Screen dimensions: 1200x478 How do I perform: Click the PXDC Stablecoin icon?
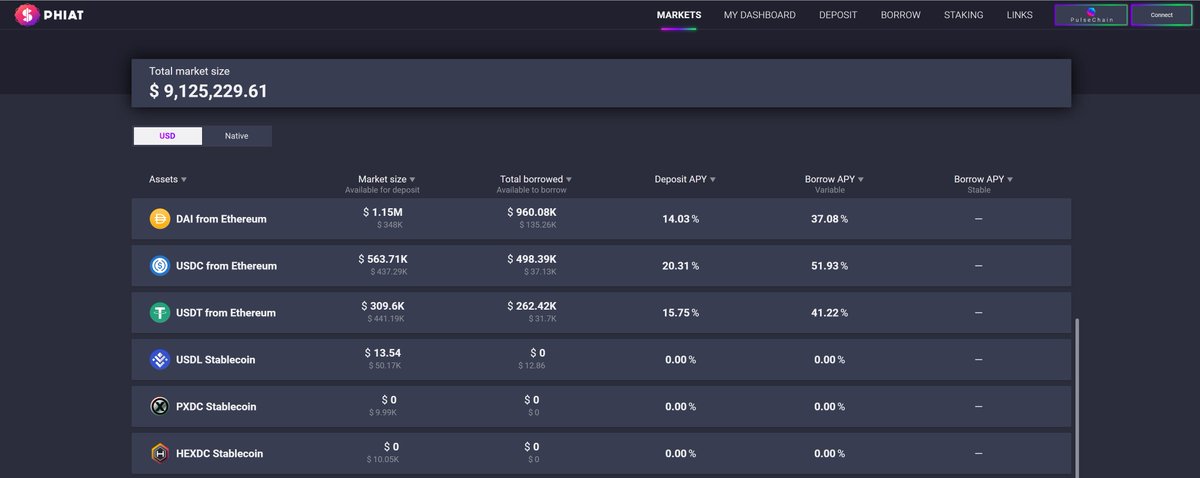pos(159,406)
